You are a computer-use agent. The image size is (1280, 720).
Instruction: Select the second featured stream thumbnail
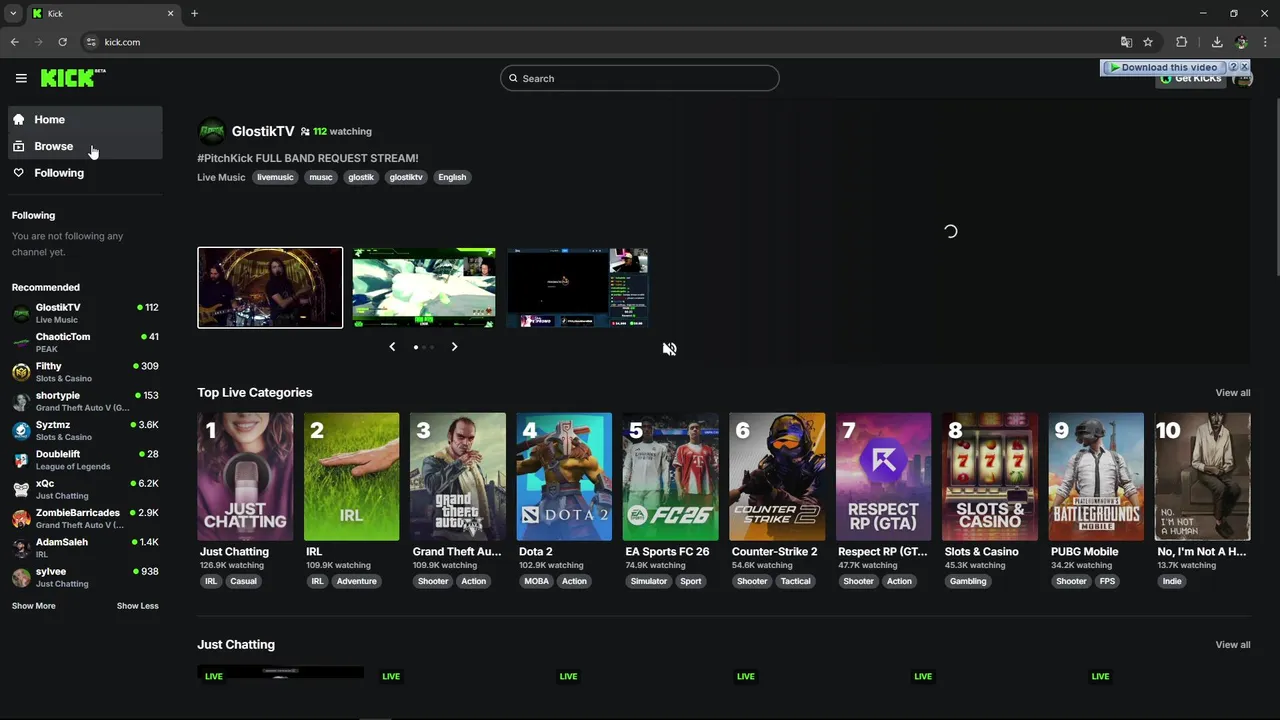click(424, 288)
